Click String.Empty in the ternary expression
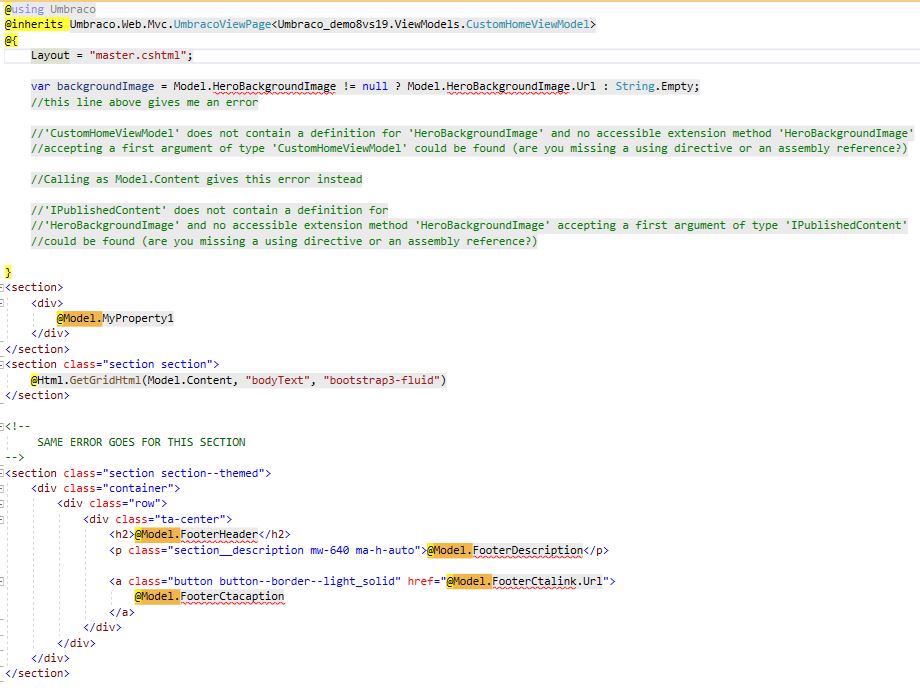920x688 pixels. [x=657, y=86]
